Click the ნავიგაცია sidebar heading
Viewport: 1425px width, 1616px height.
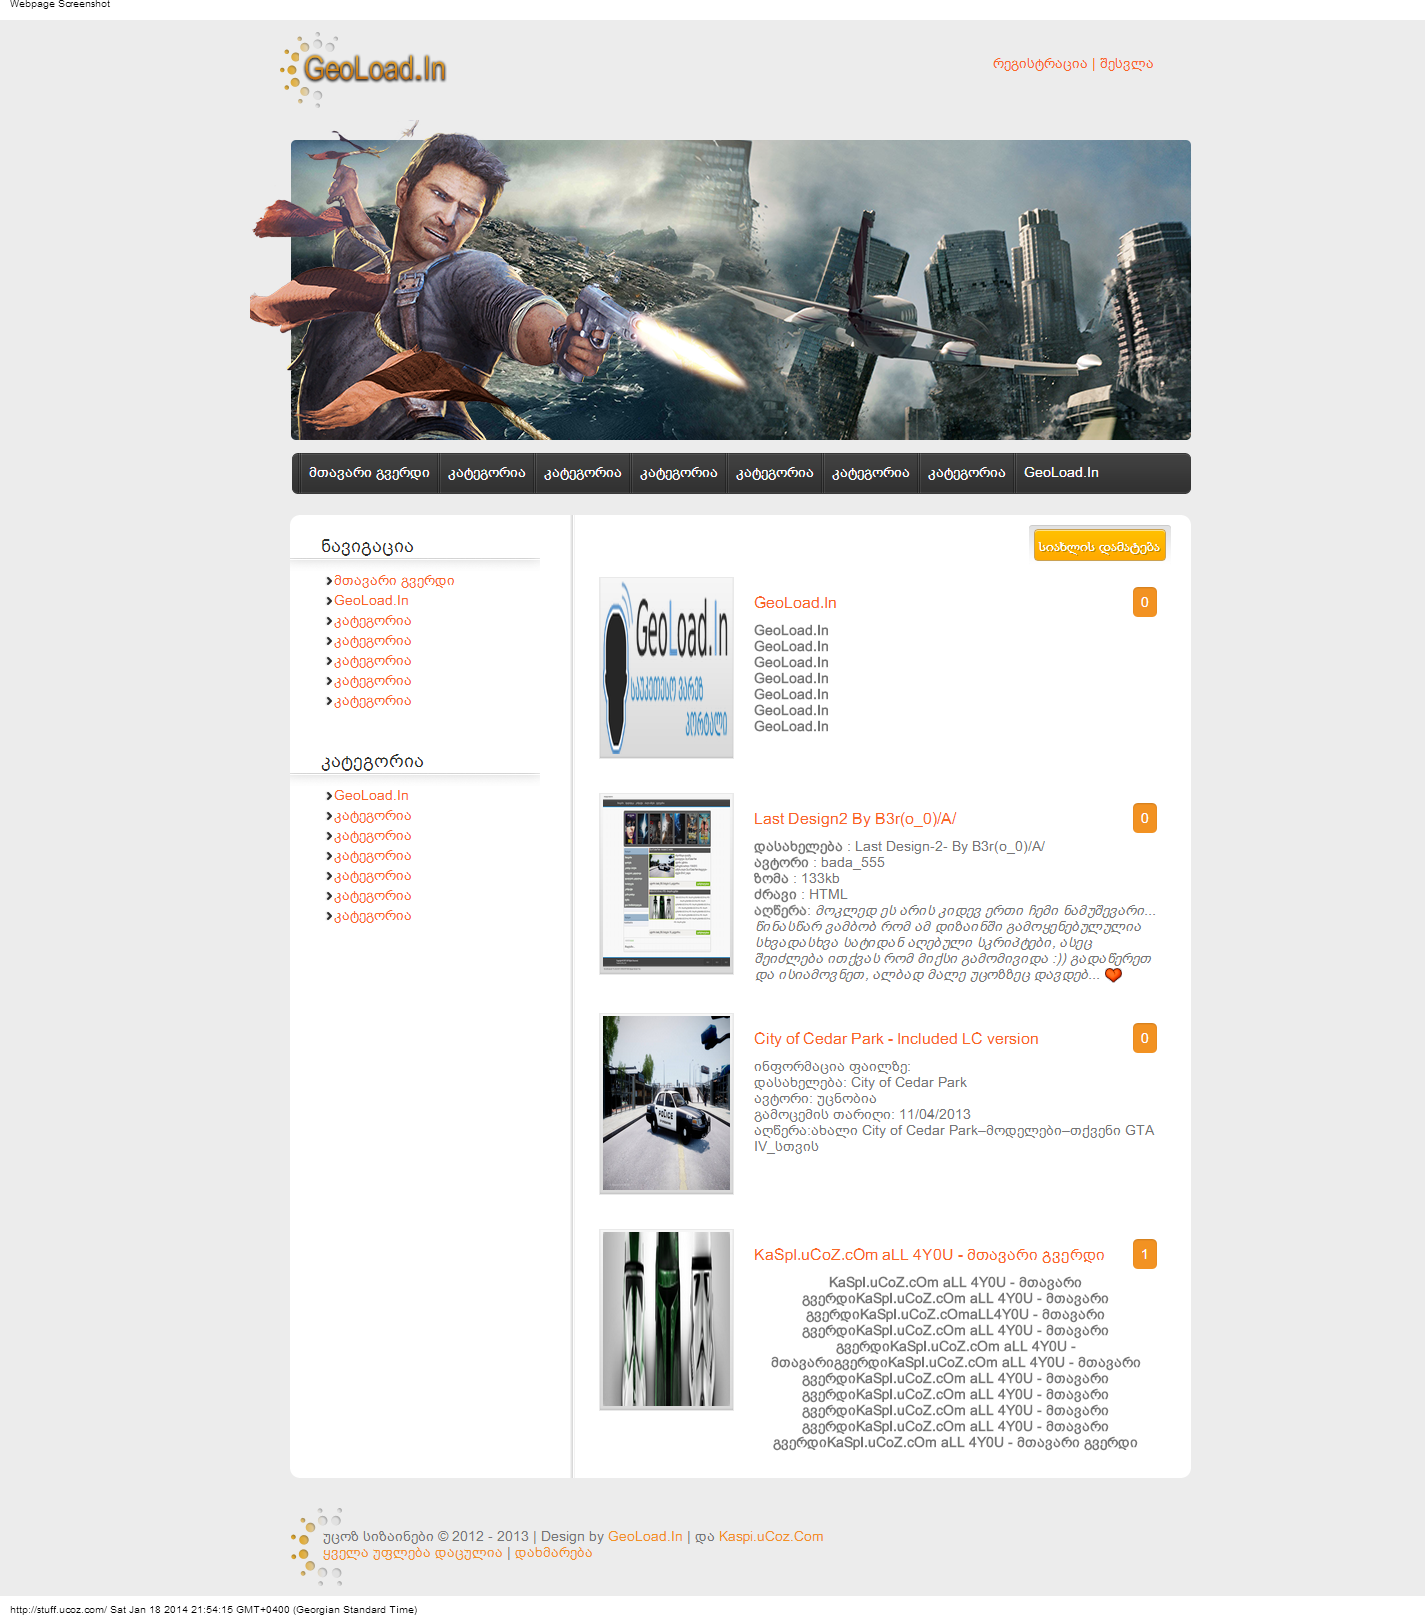(367, 547)
